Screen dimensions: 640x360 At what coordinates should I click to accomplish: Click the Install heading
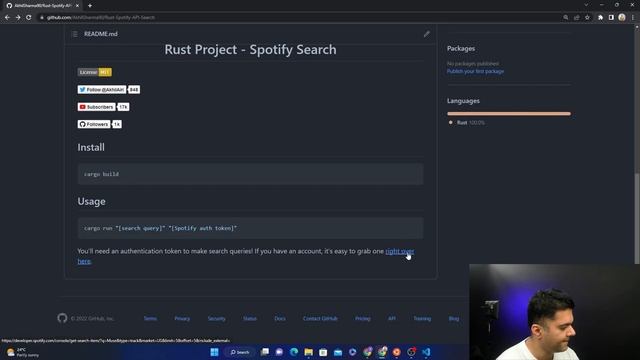91,147
